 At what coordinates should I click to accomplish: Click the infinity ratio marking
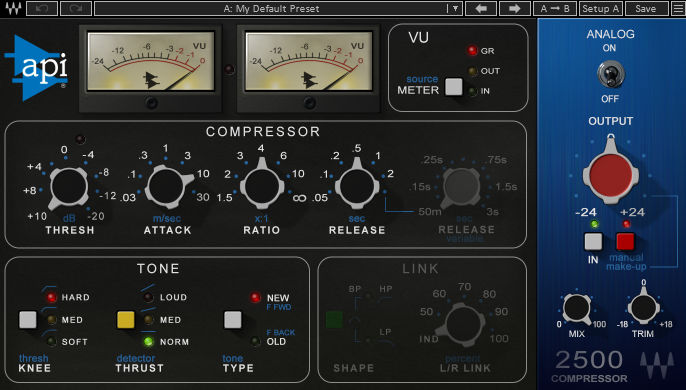(299, 198)
